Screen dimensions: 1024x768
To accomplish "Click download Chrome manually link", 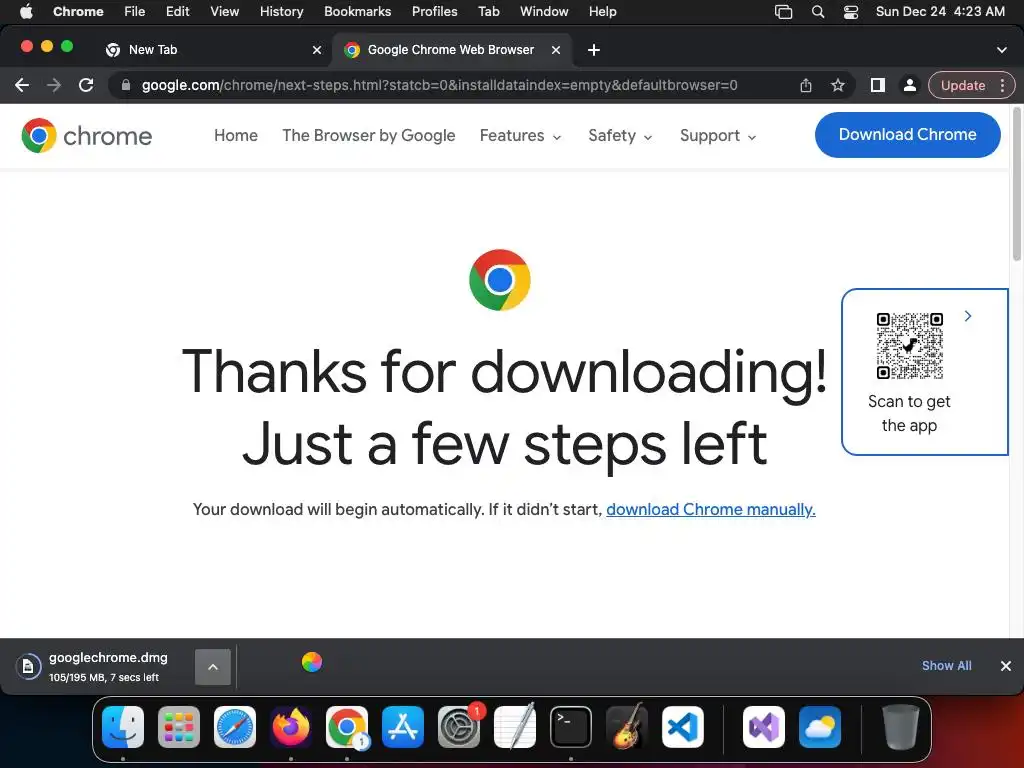I will tap(711, 509).
